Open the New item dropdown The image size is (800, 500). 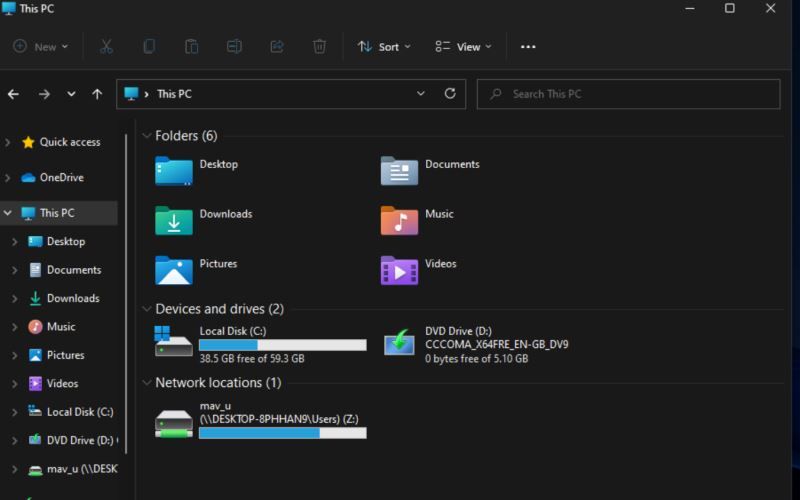point(40,46)
